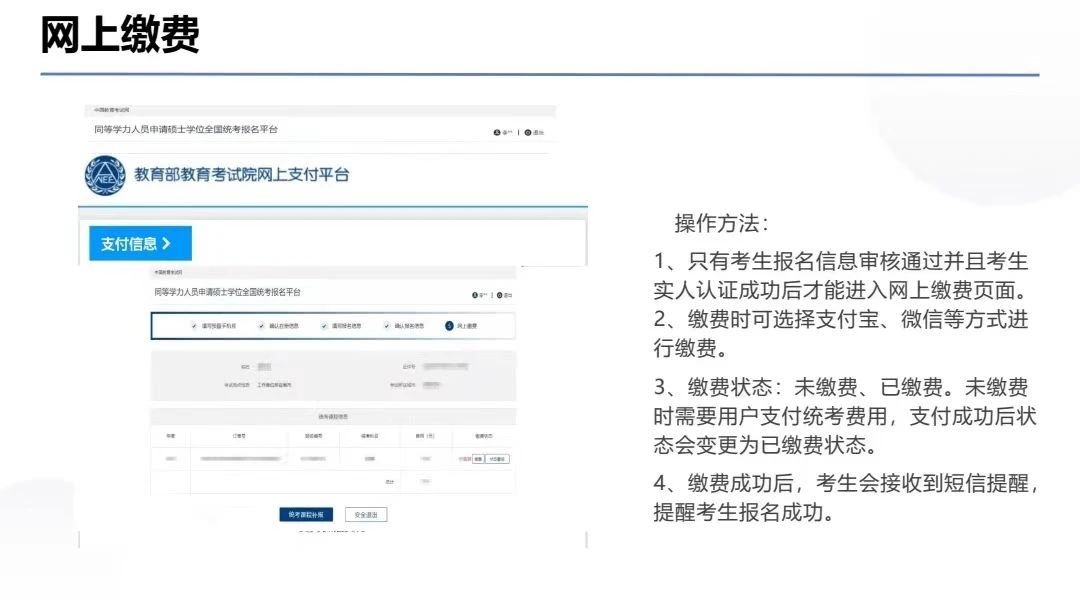Image resolution: width=1080 pixels, height=600 pixels.
Task: Click the 确认报名信息 step checkmark
Action: coord(386,326)
